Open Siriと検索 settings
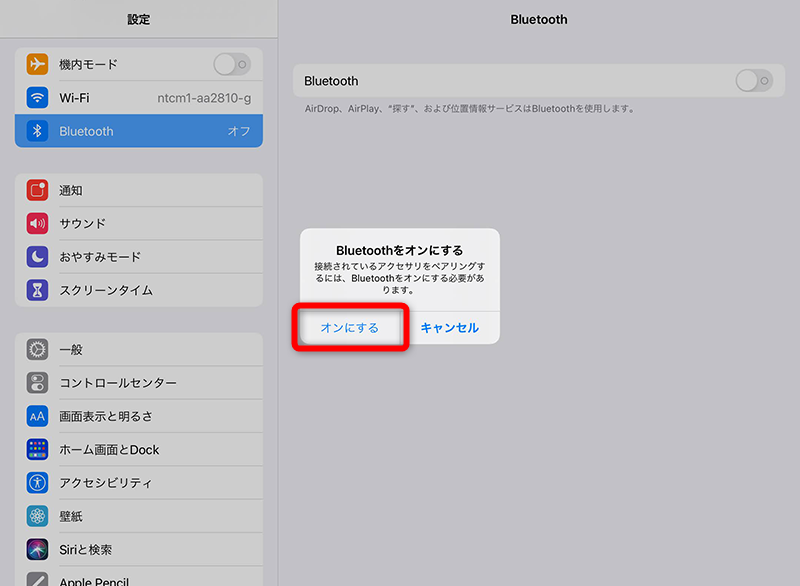The width and height of the screenshot is (800, 586). (139, 549)
